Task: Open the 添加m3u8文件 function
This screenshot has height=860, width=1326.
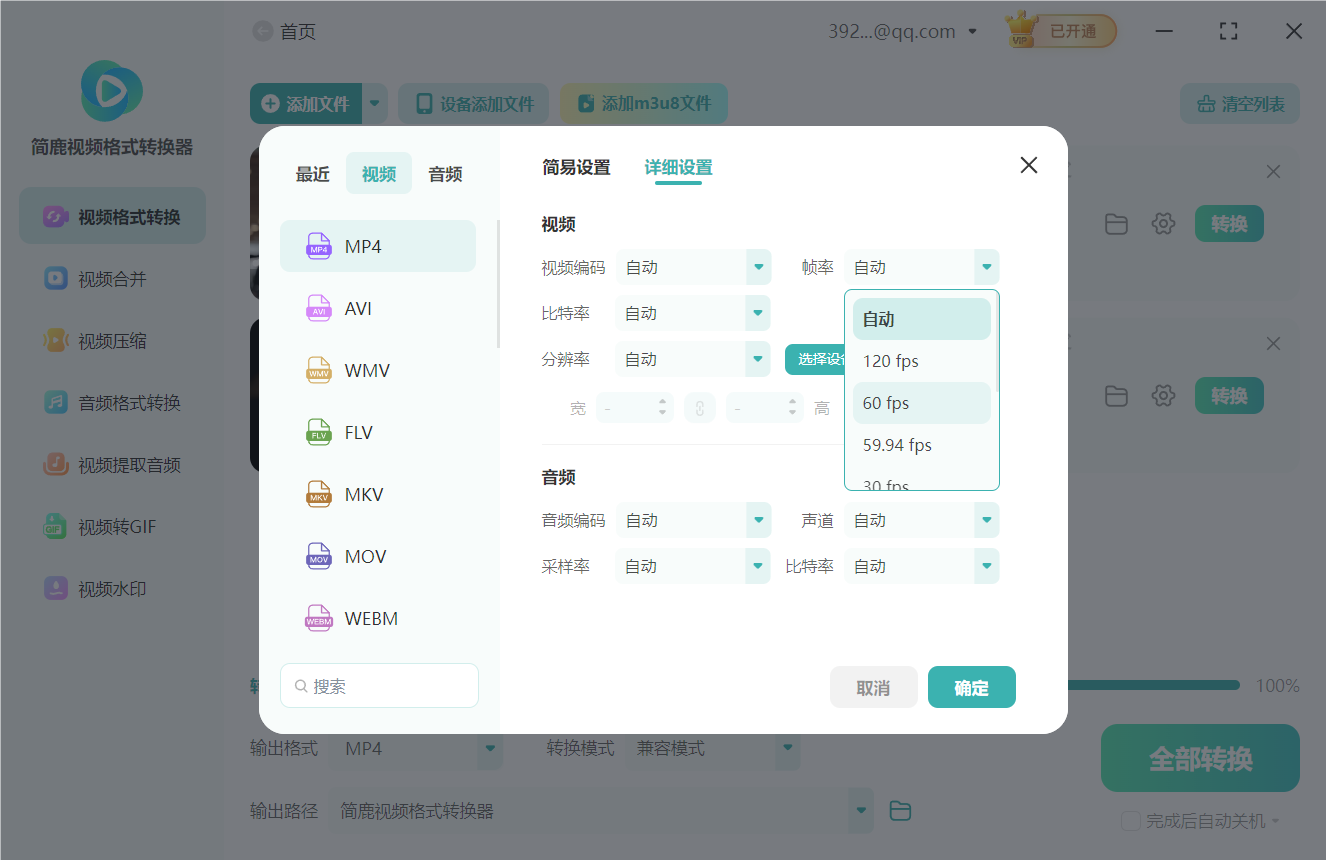Action: pos(643,103)
